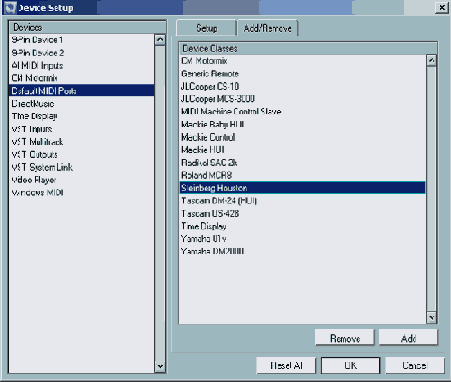Click Devices list scroll down arrow
Screen dimensions: 451x382
160,366
